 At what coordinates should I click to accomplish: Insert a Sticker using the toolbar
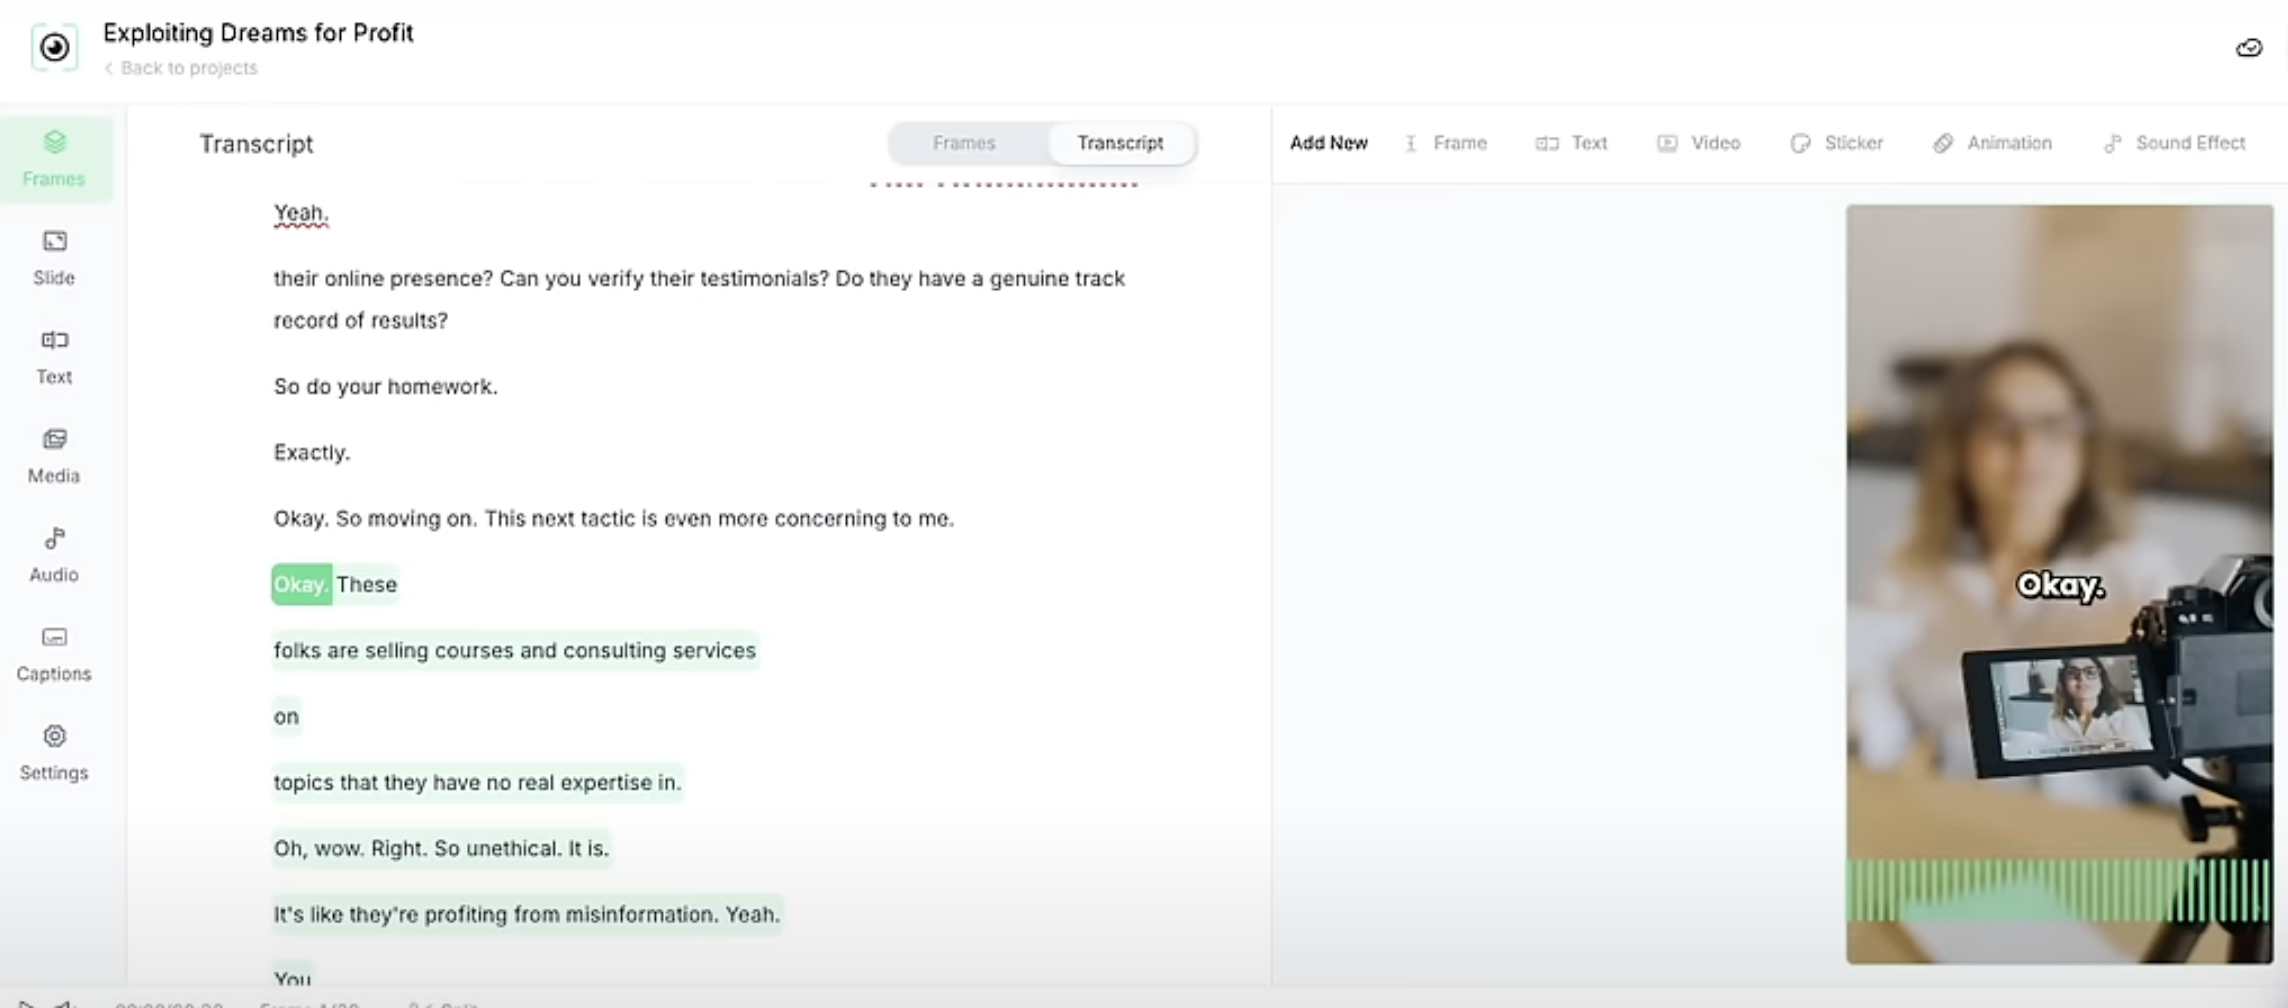[x=1836, y=143]
